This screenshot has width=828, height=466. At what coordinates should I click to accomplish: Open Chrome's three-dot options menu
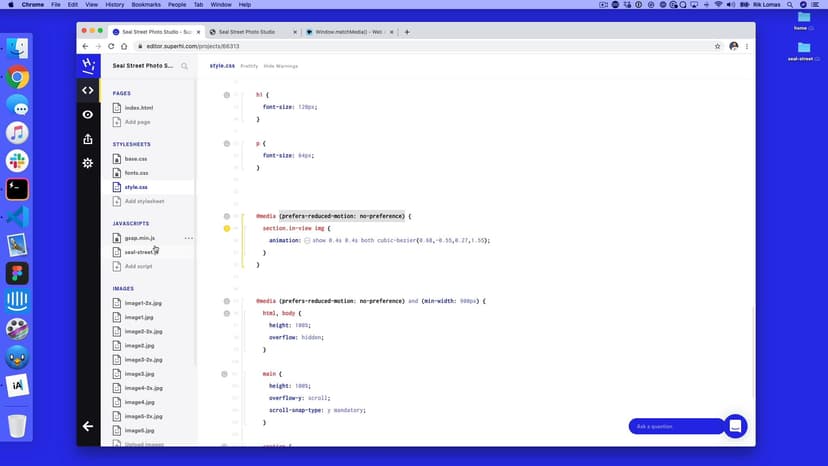click(747, 46)
